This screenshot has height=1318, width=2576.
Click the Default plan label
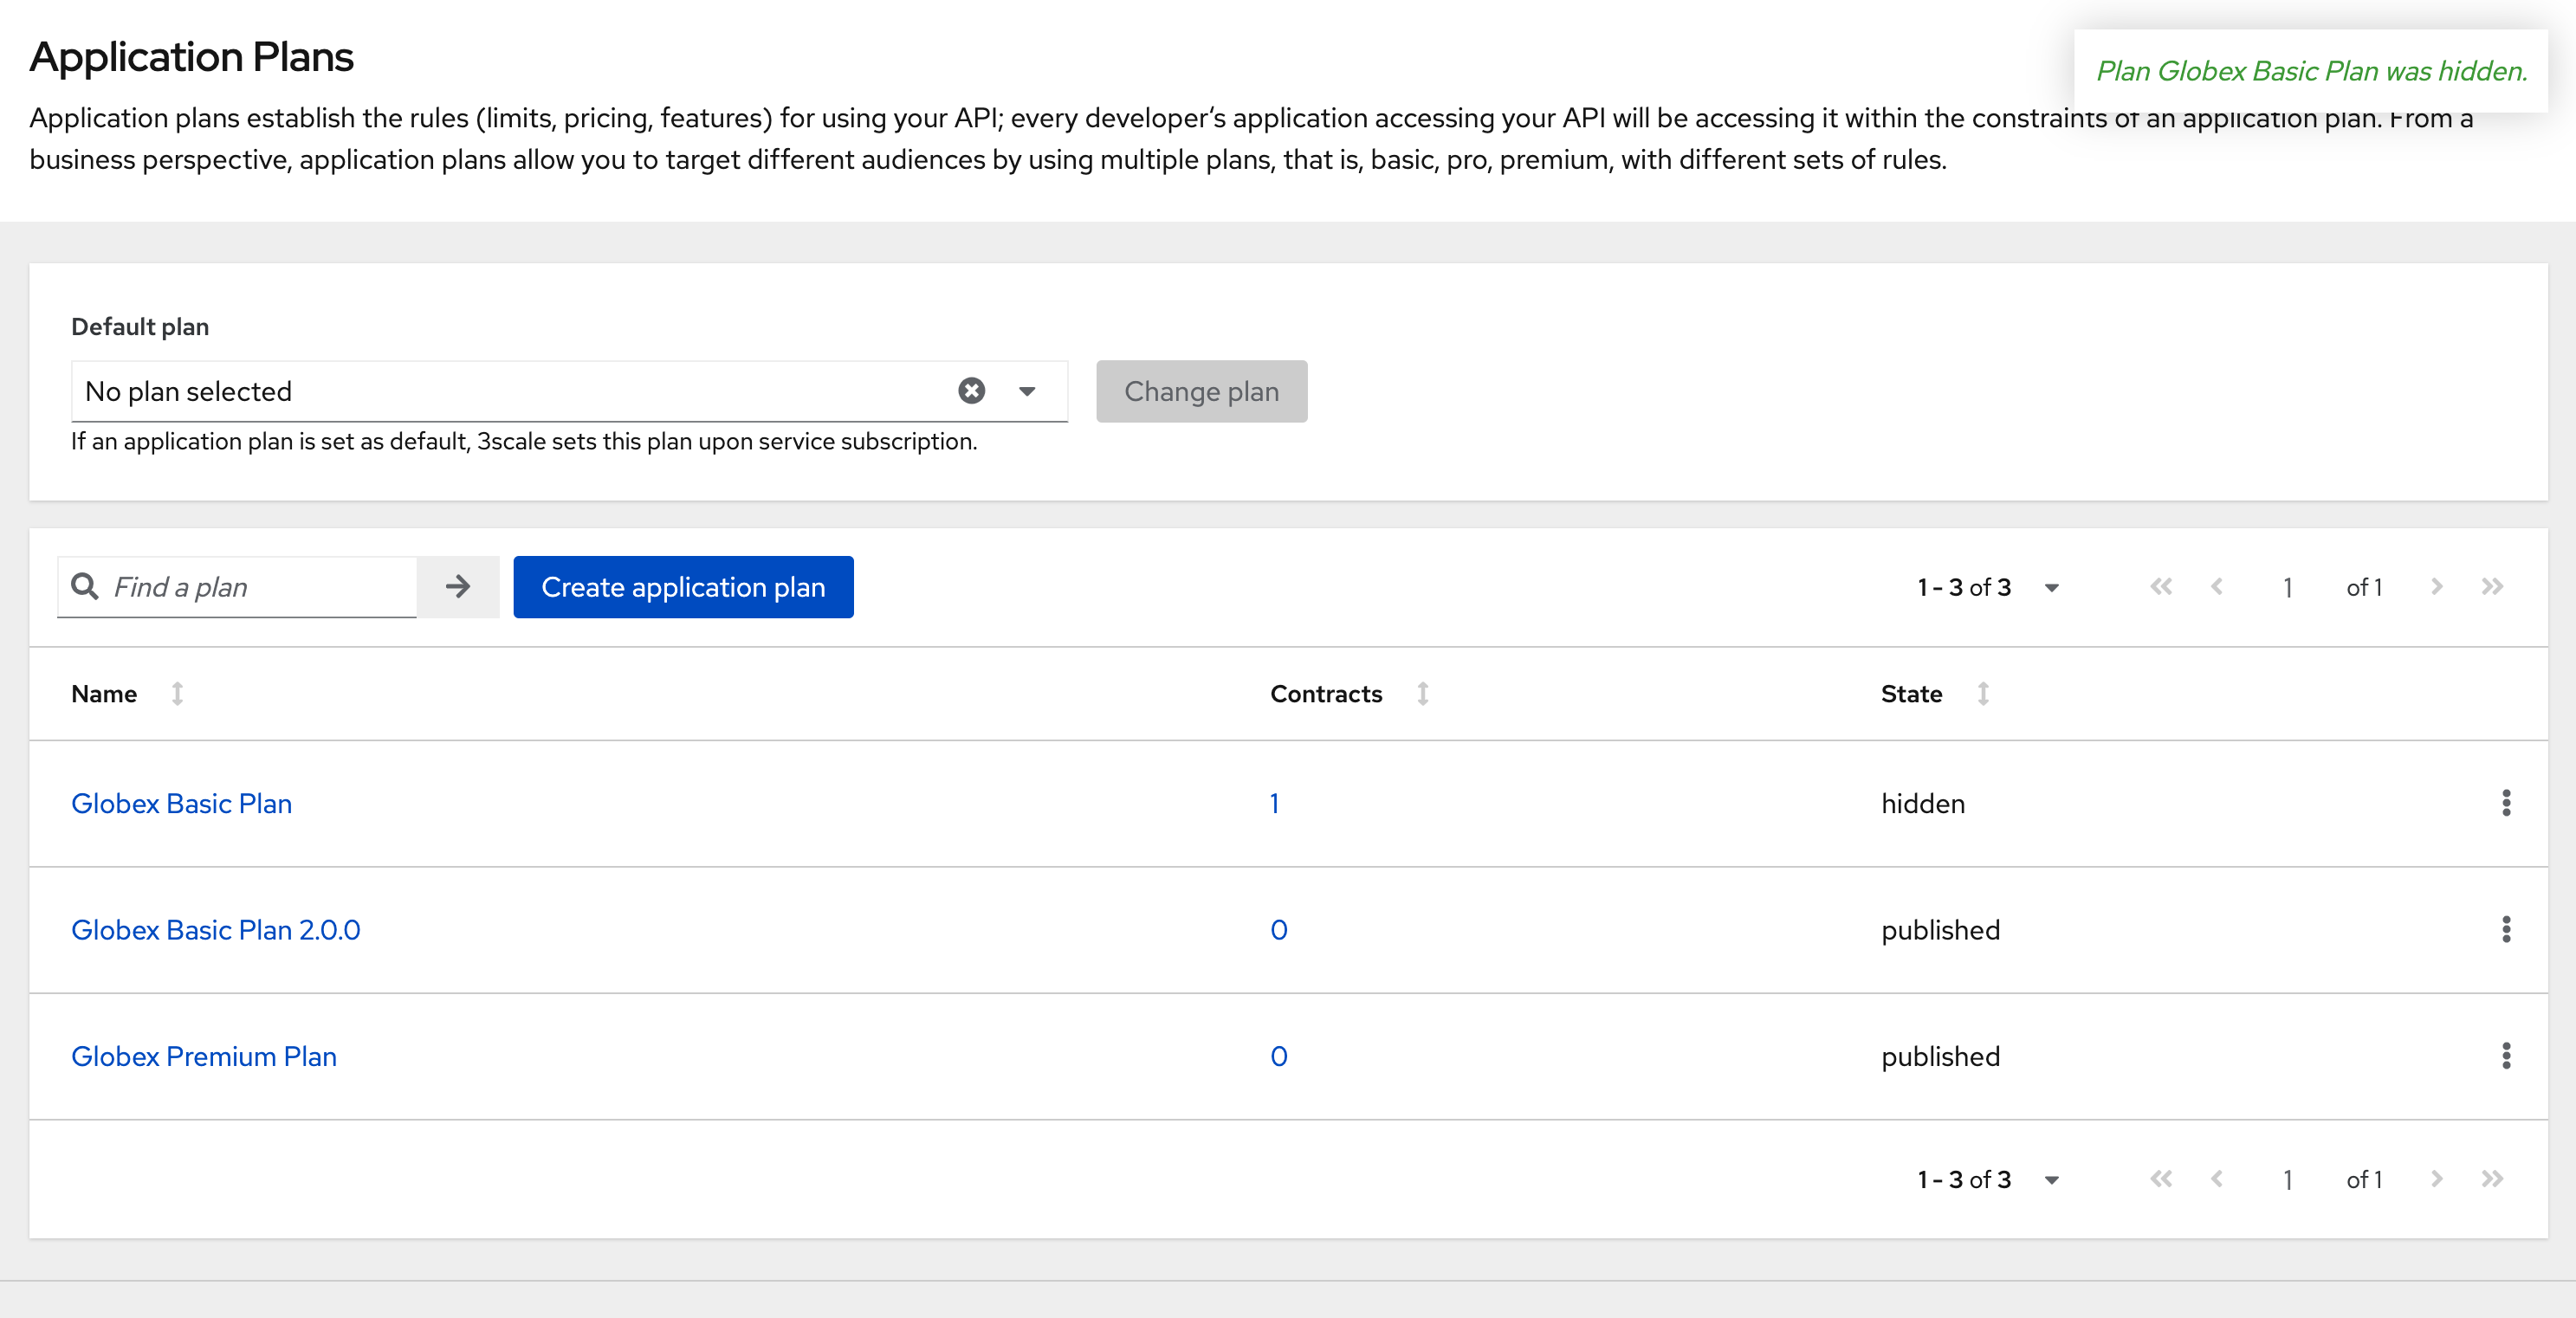[x=140, y=327]
